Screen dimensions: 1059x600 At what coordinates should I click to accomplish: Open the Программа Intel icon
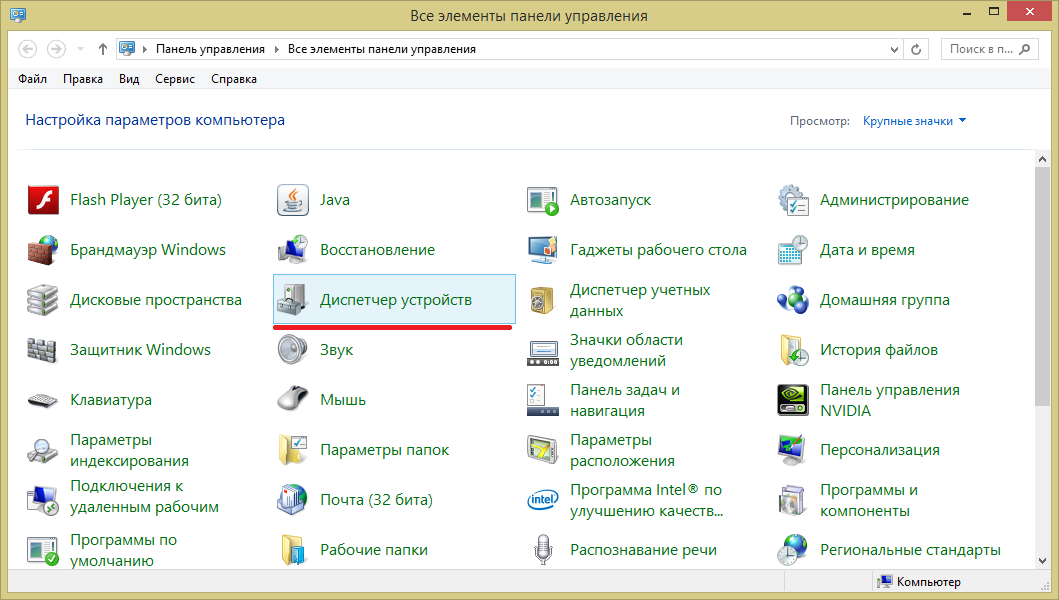[543, 500]
